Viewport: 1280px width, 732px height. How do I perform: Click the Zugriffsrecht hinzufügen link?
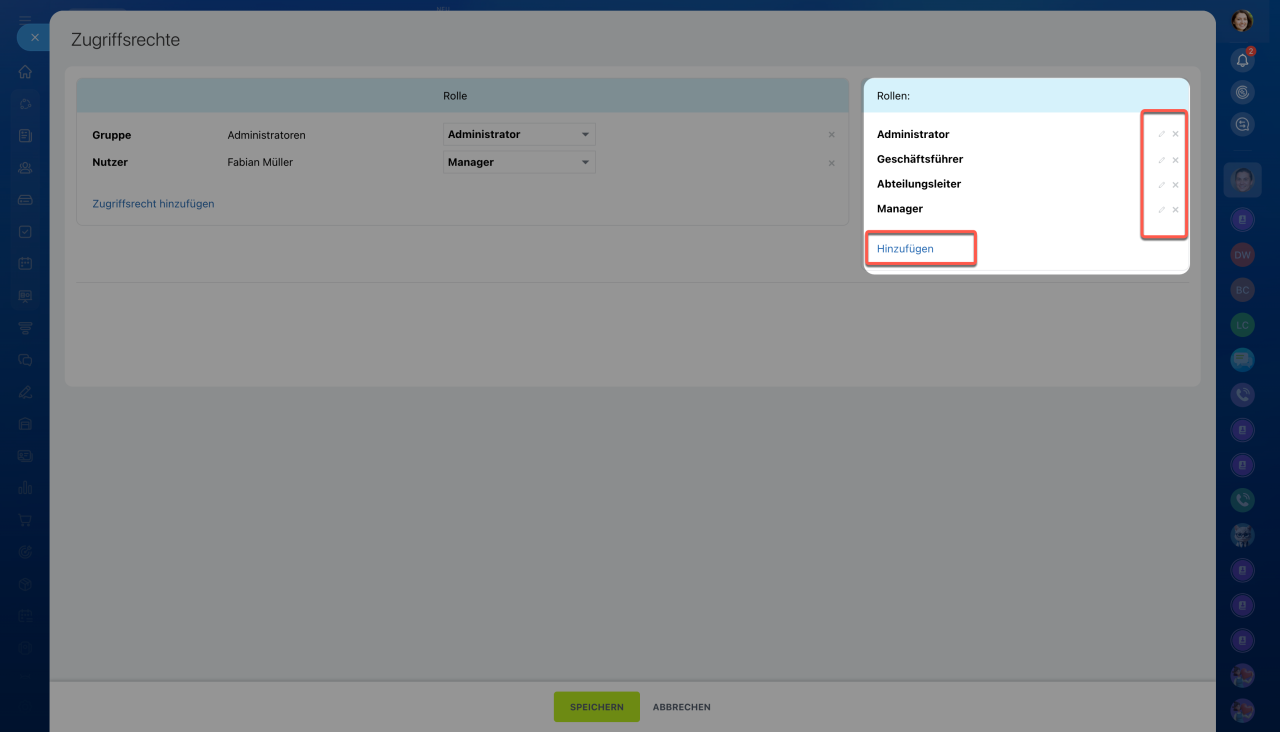[153, 204]
